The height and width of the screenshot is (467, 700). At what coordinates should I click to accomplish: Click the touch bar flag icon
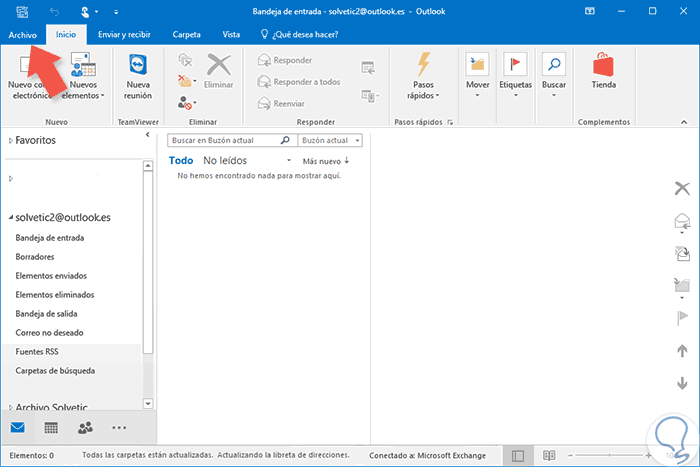682,318
